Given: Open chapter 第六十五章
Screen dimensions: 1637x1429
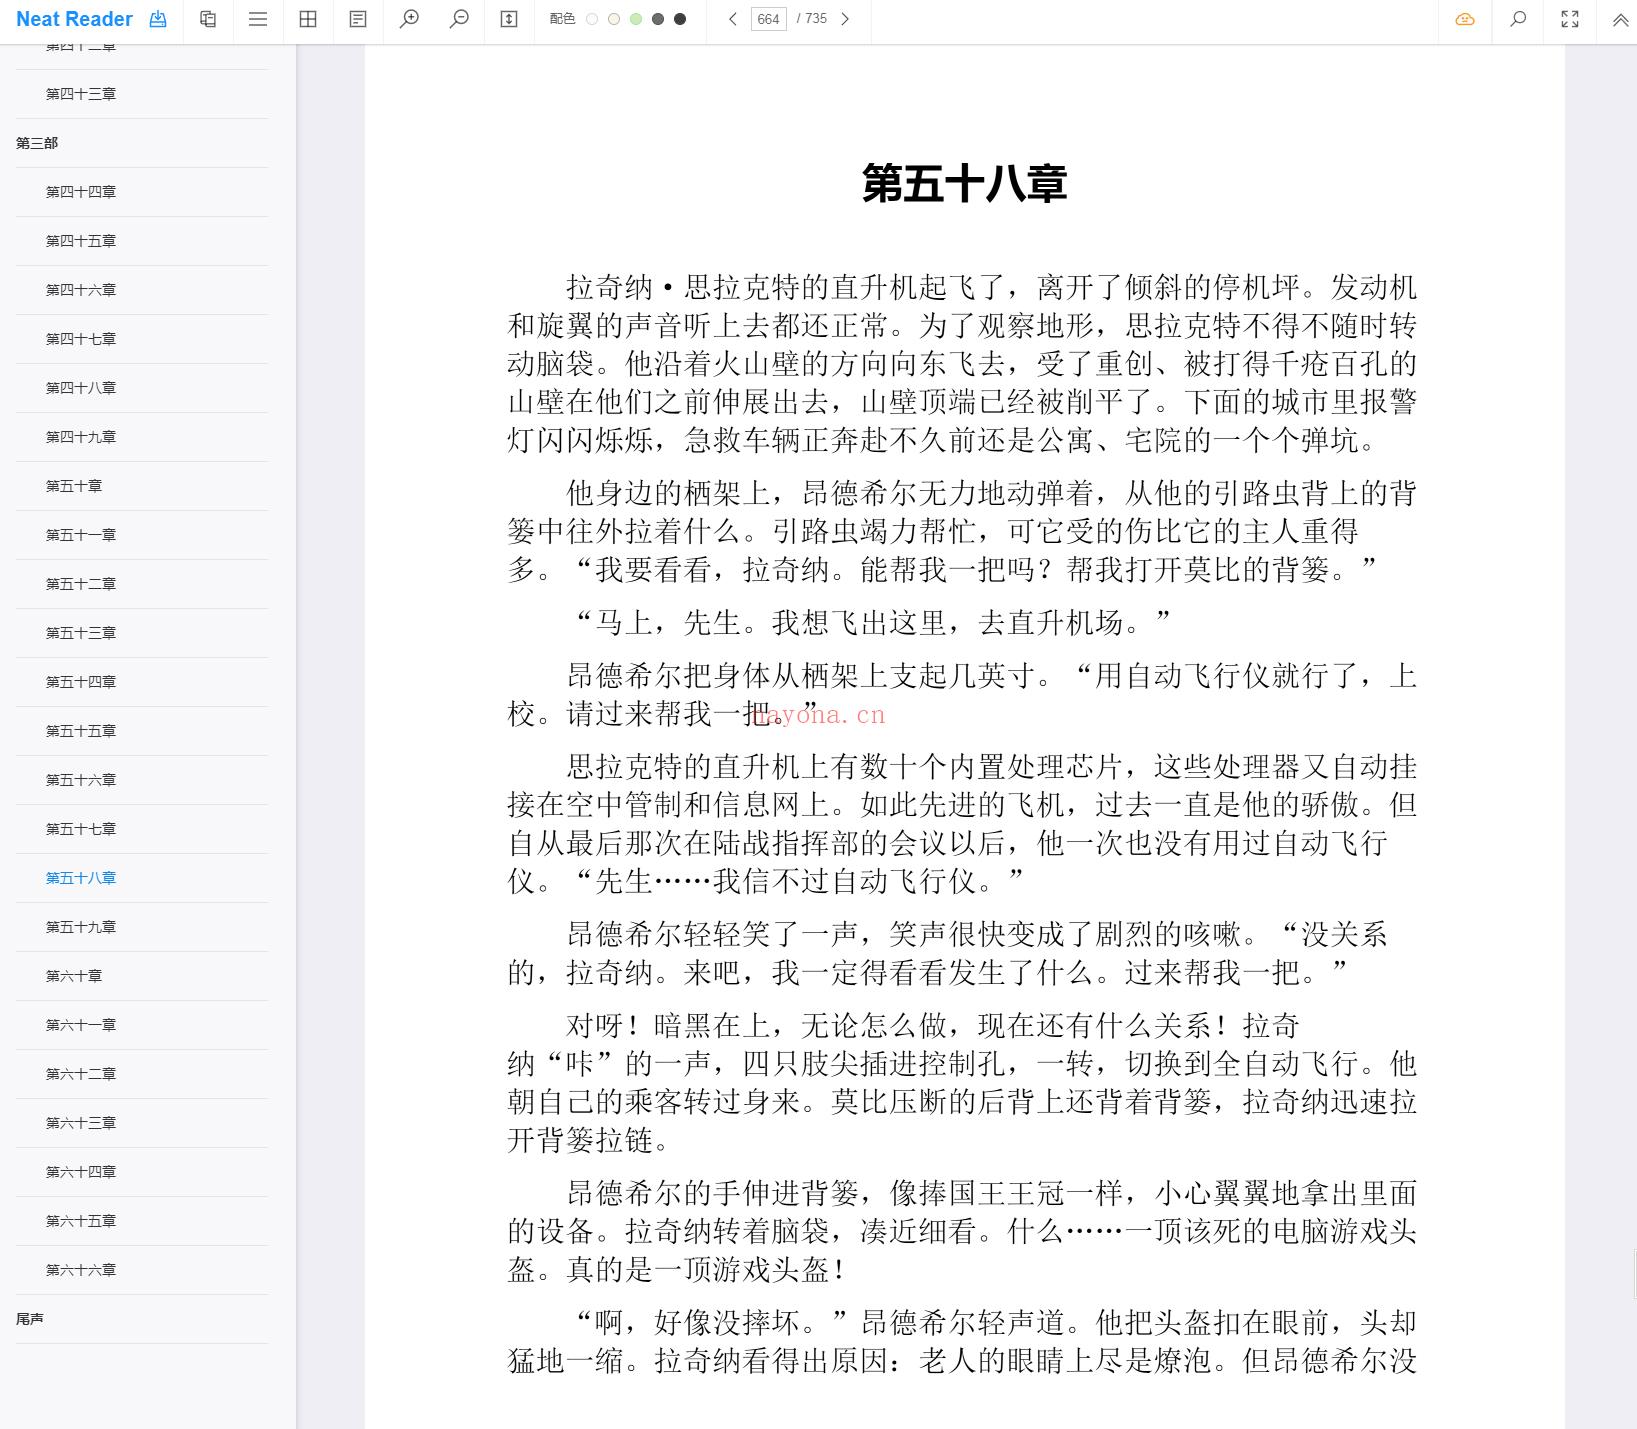Looking at the screenshot, I should pos(81,1221).
